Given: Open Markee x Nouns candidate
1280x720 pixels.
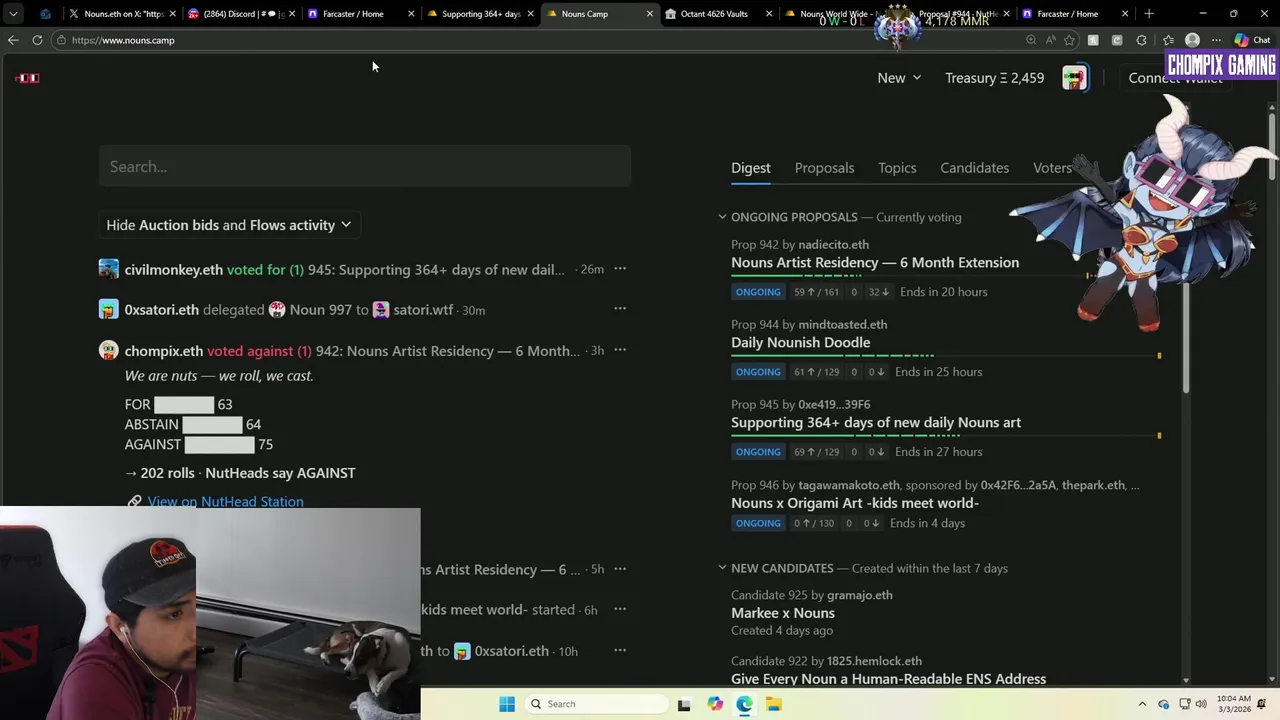Looking at the screenshot, I should tap(783, 613).
